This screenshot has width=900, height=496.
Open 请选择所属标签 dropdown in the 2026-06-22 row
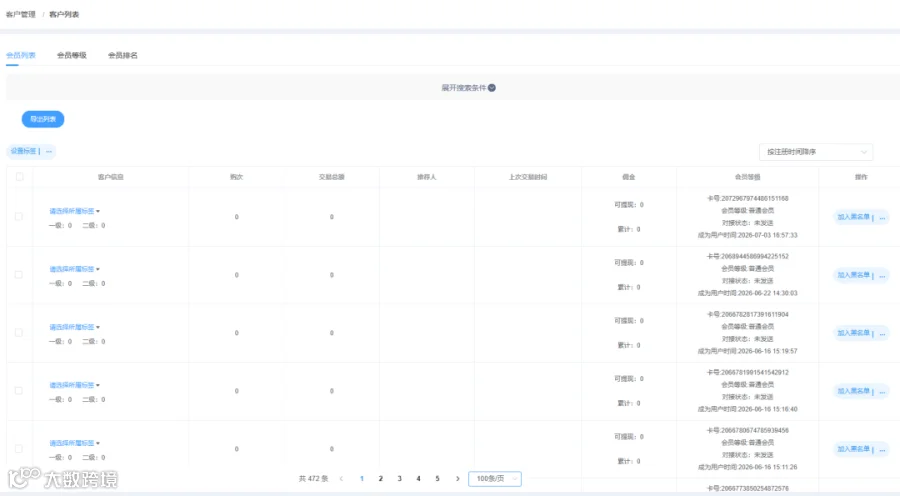pyautogui.click(x=75, y=269)
